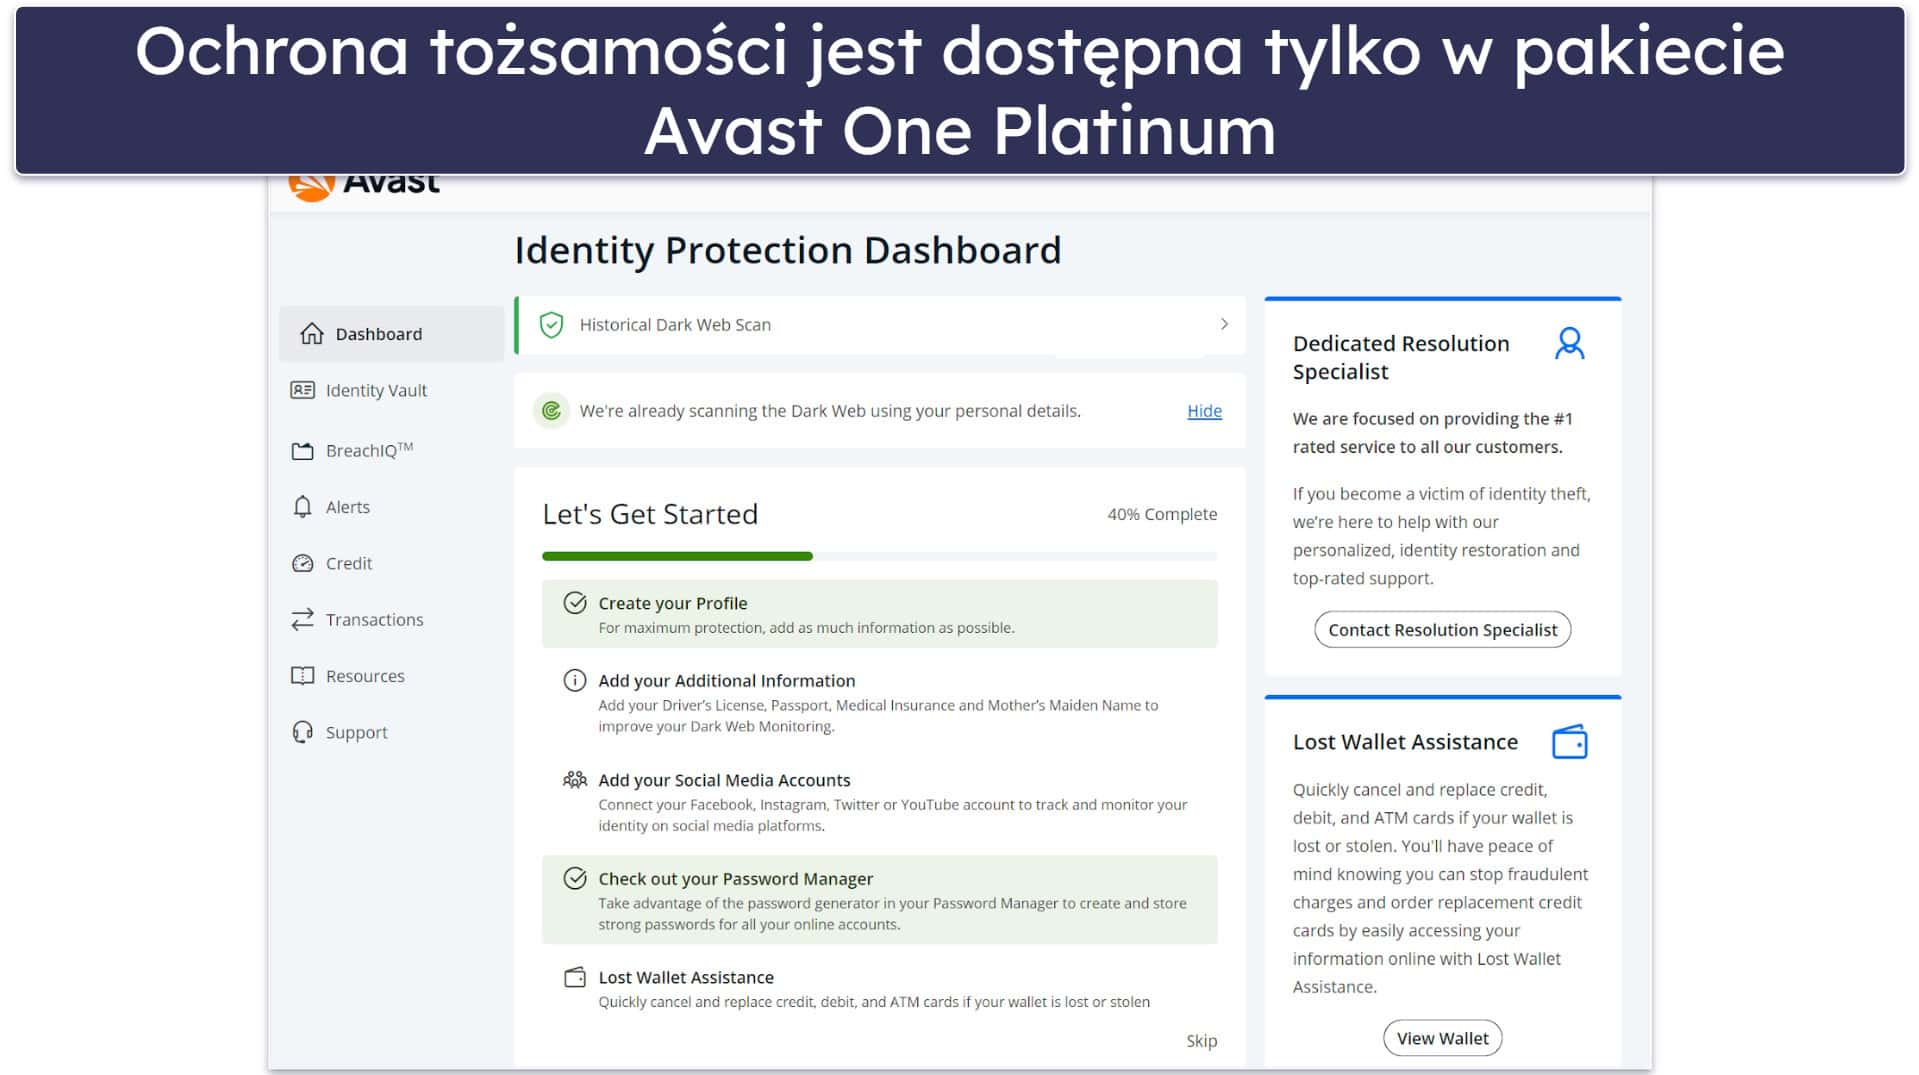This screenshot has height=1075, width=1919.
Task: Click the green scanning radar icon
Action: (551, 411)
